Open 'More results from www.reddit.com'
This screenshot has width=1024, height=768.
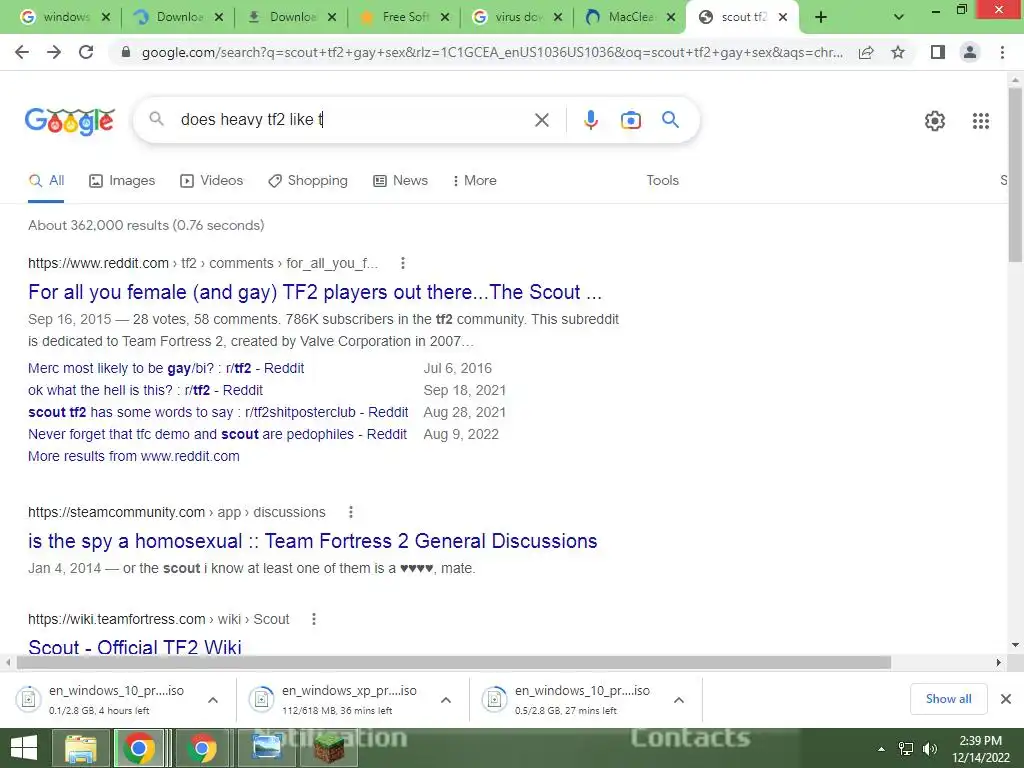(134, 456)
